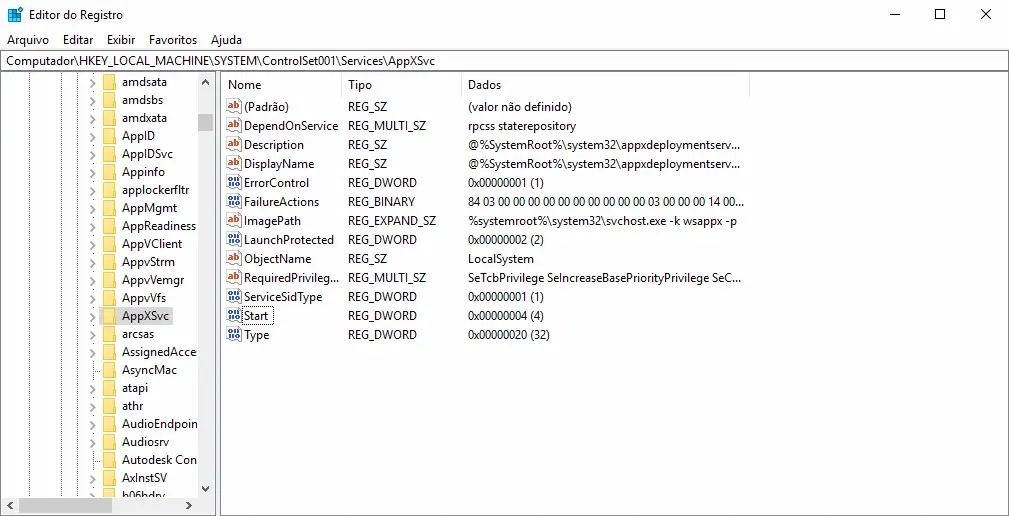Click the Start value binary icon

click(234, 316)
